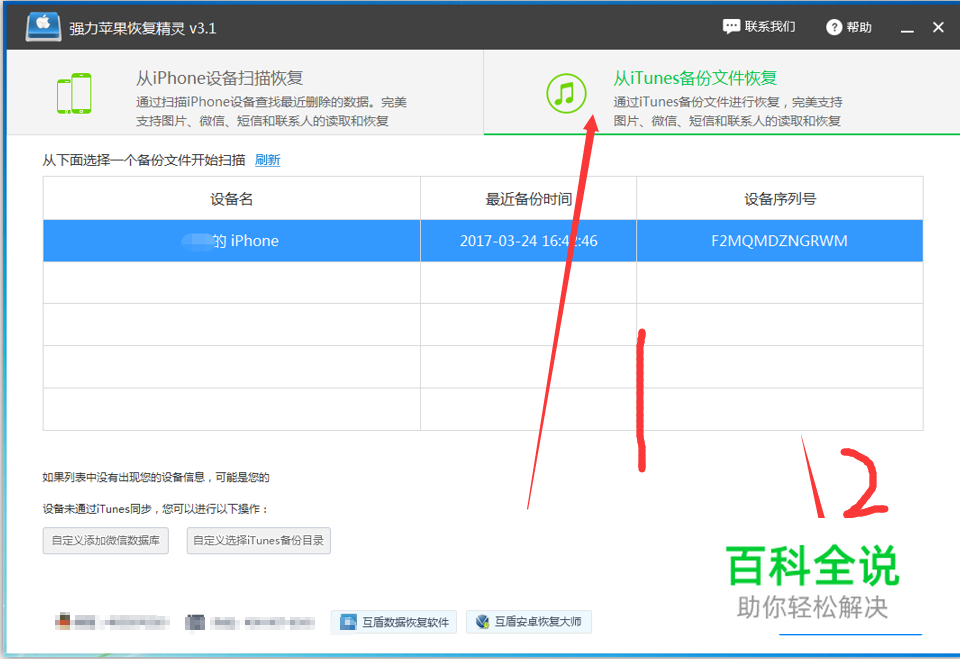Select the iPhone device name cell
Image resolution: width=960 pixels, height=659 pixels.
pos(231,241)
